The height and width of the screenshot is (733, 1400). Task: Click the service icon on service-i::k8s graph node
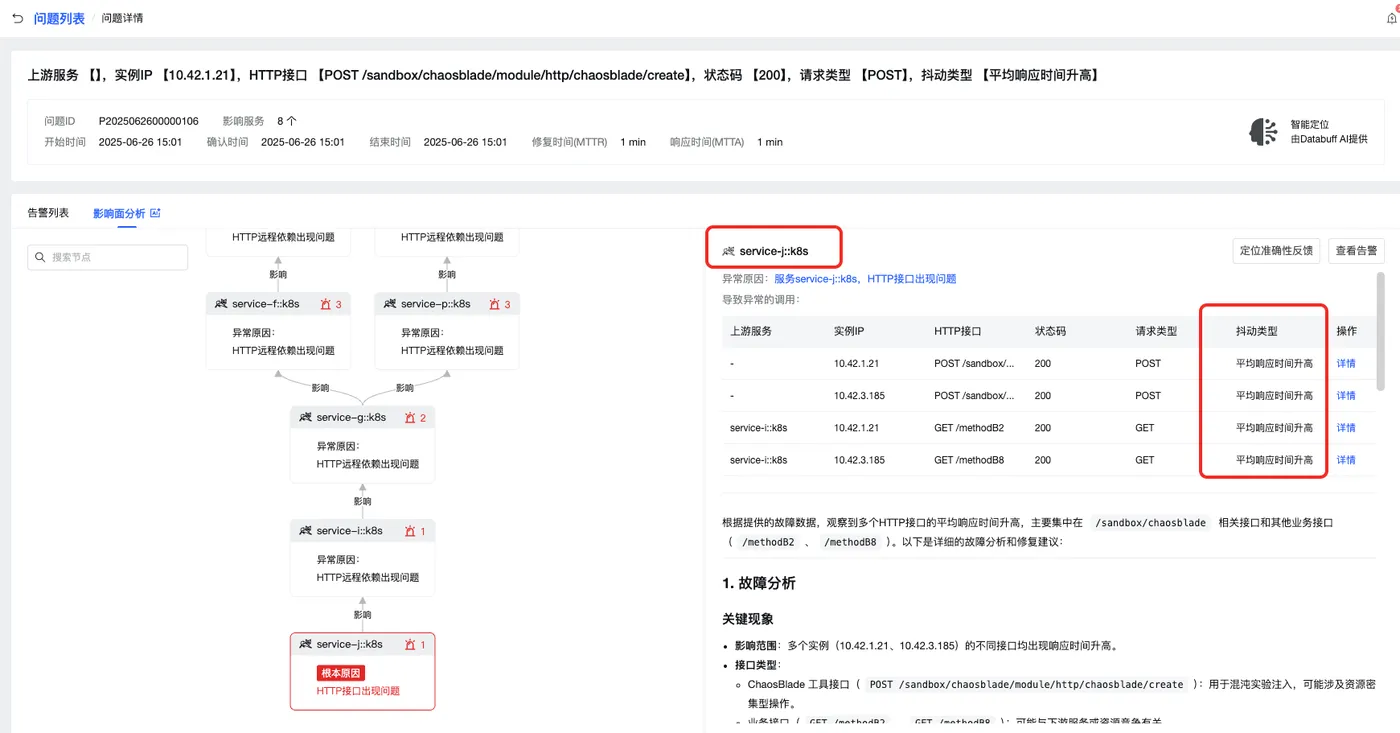tap(306, 531)
